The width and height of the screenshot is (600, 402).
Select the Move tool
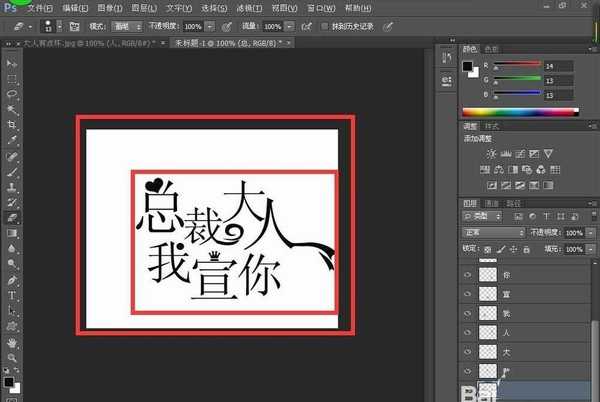pyautogui.click(x=12, y=62)
